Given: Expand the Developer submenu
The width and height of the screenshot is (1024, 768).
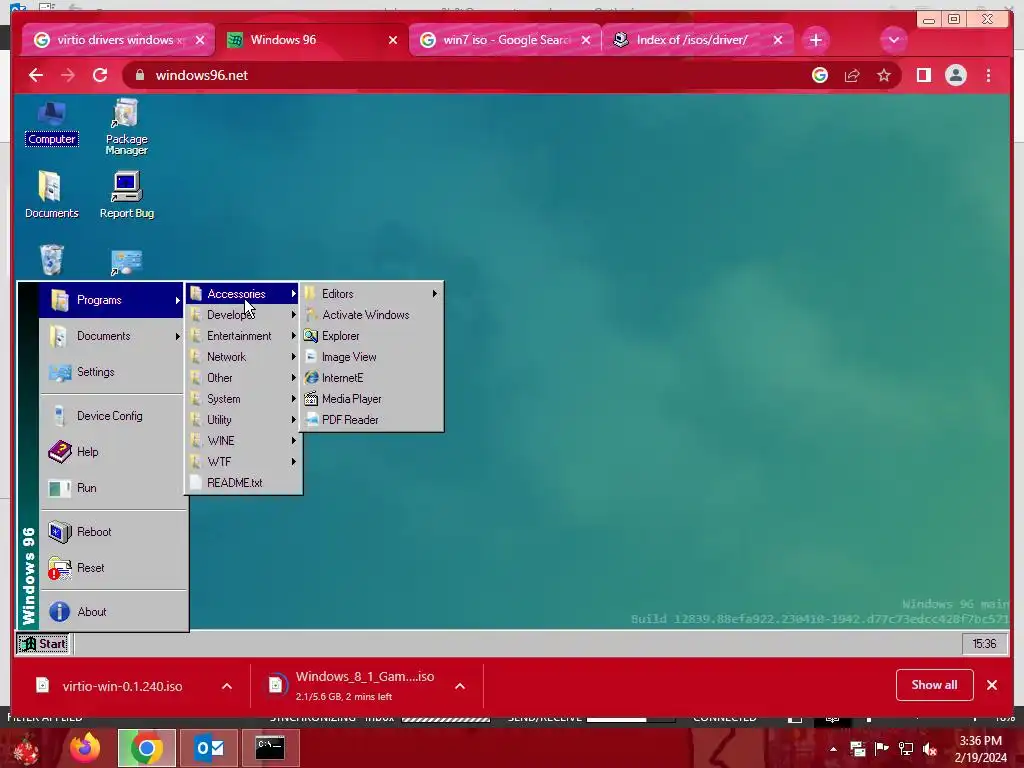Looking at the screenshot, I should pyautogui.click(x=243, y=315).
